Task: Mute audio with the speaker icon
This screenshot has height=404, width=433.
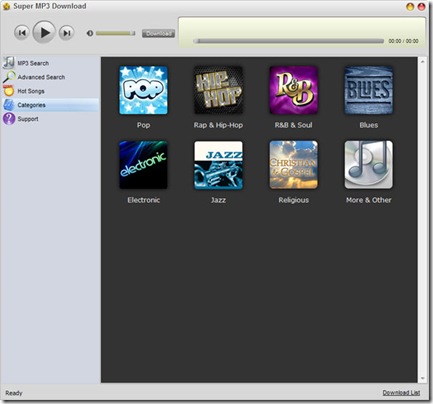Action: coord(90,33)
